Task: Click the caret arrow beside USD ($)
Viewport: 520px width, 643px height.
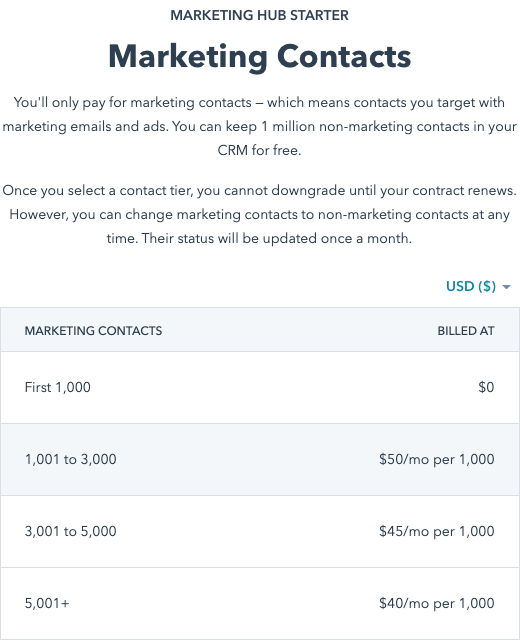Action: click(x=506, y=287)
